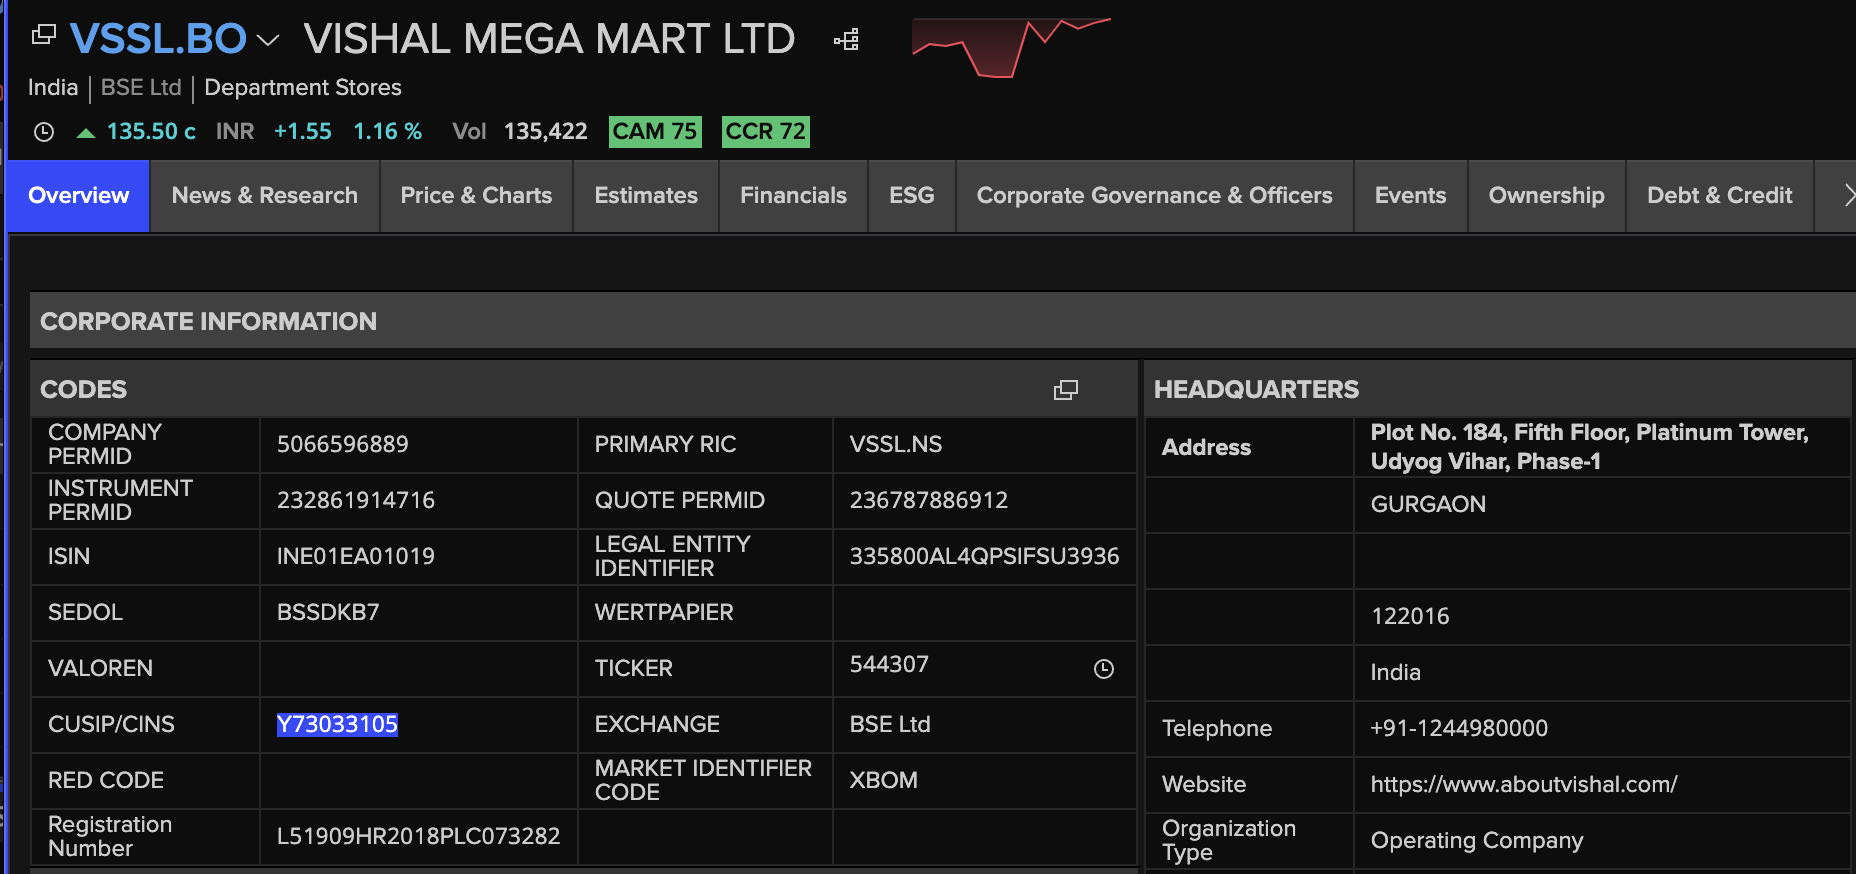Click the clock icon beside the price
The height and width of the screenshot is (874, 1856).
click(44, 132)
